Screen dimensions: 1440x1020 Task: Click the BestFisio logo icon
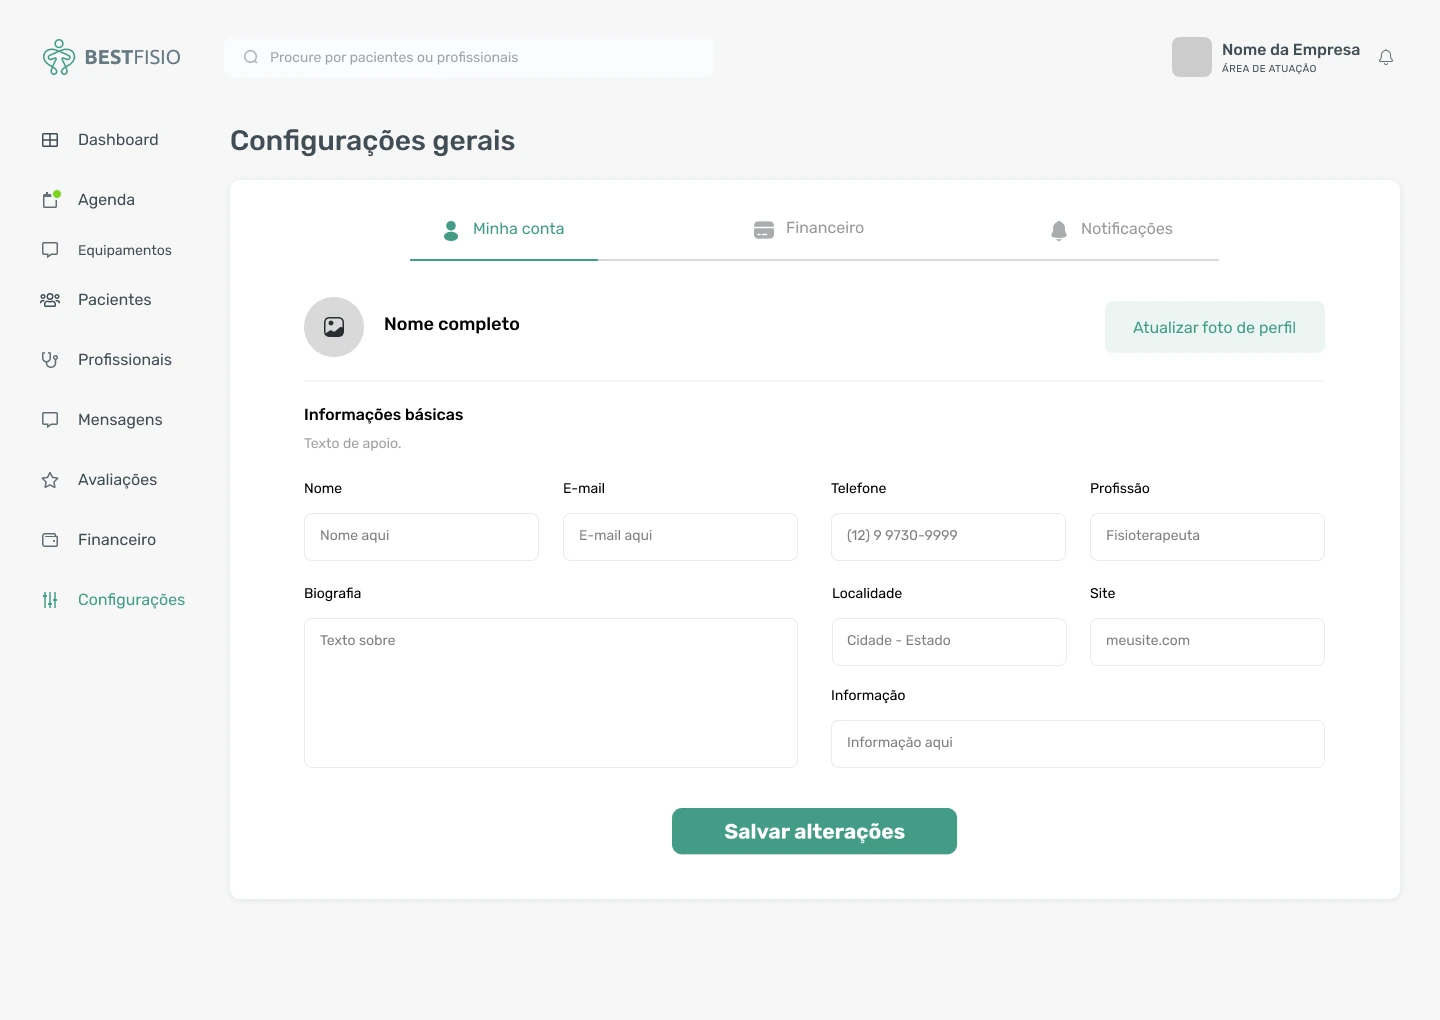pyautogui.click(x=59, y=57)
